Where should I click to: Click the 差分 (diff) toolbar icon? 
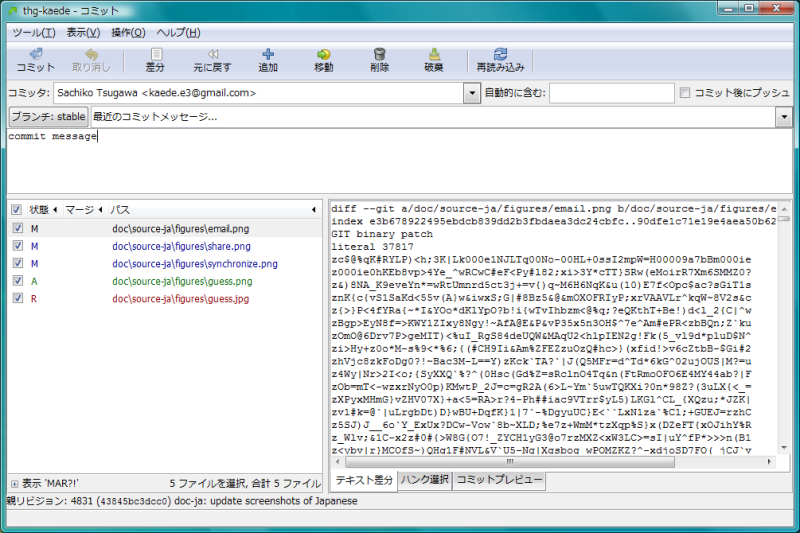click(155, 55)
